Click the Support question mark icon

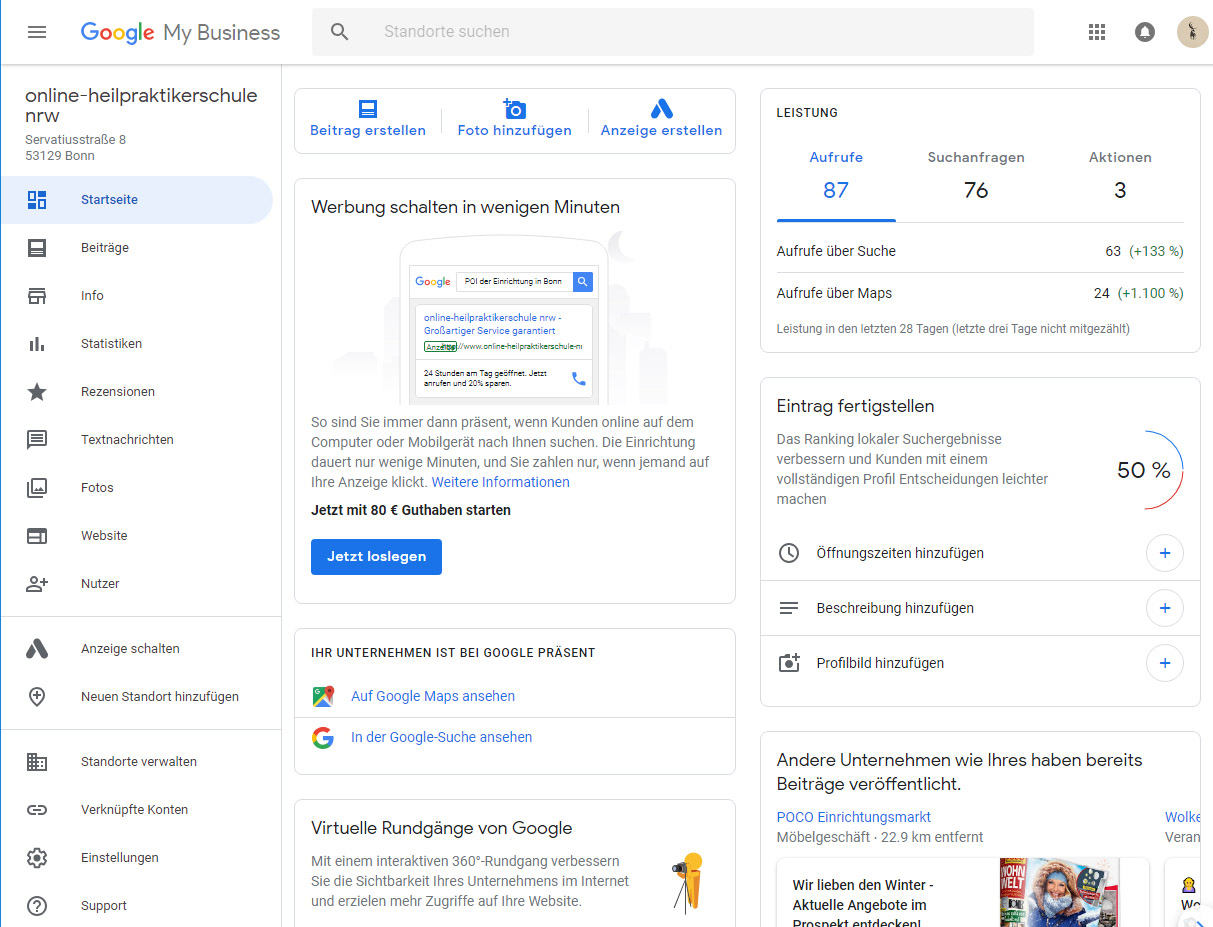(37, 906)
